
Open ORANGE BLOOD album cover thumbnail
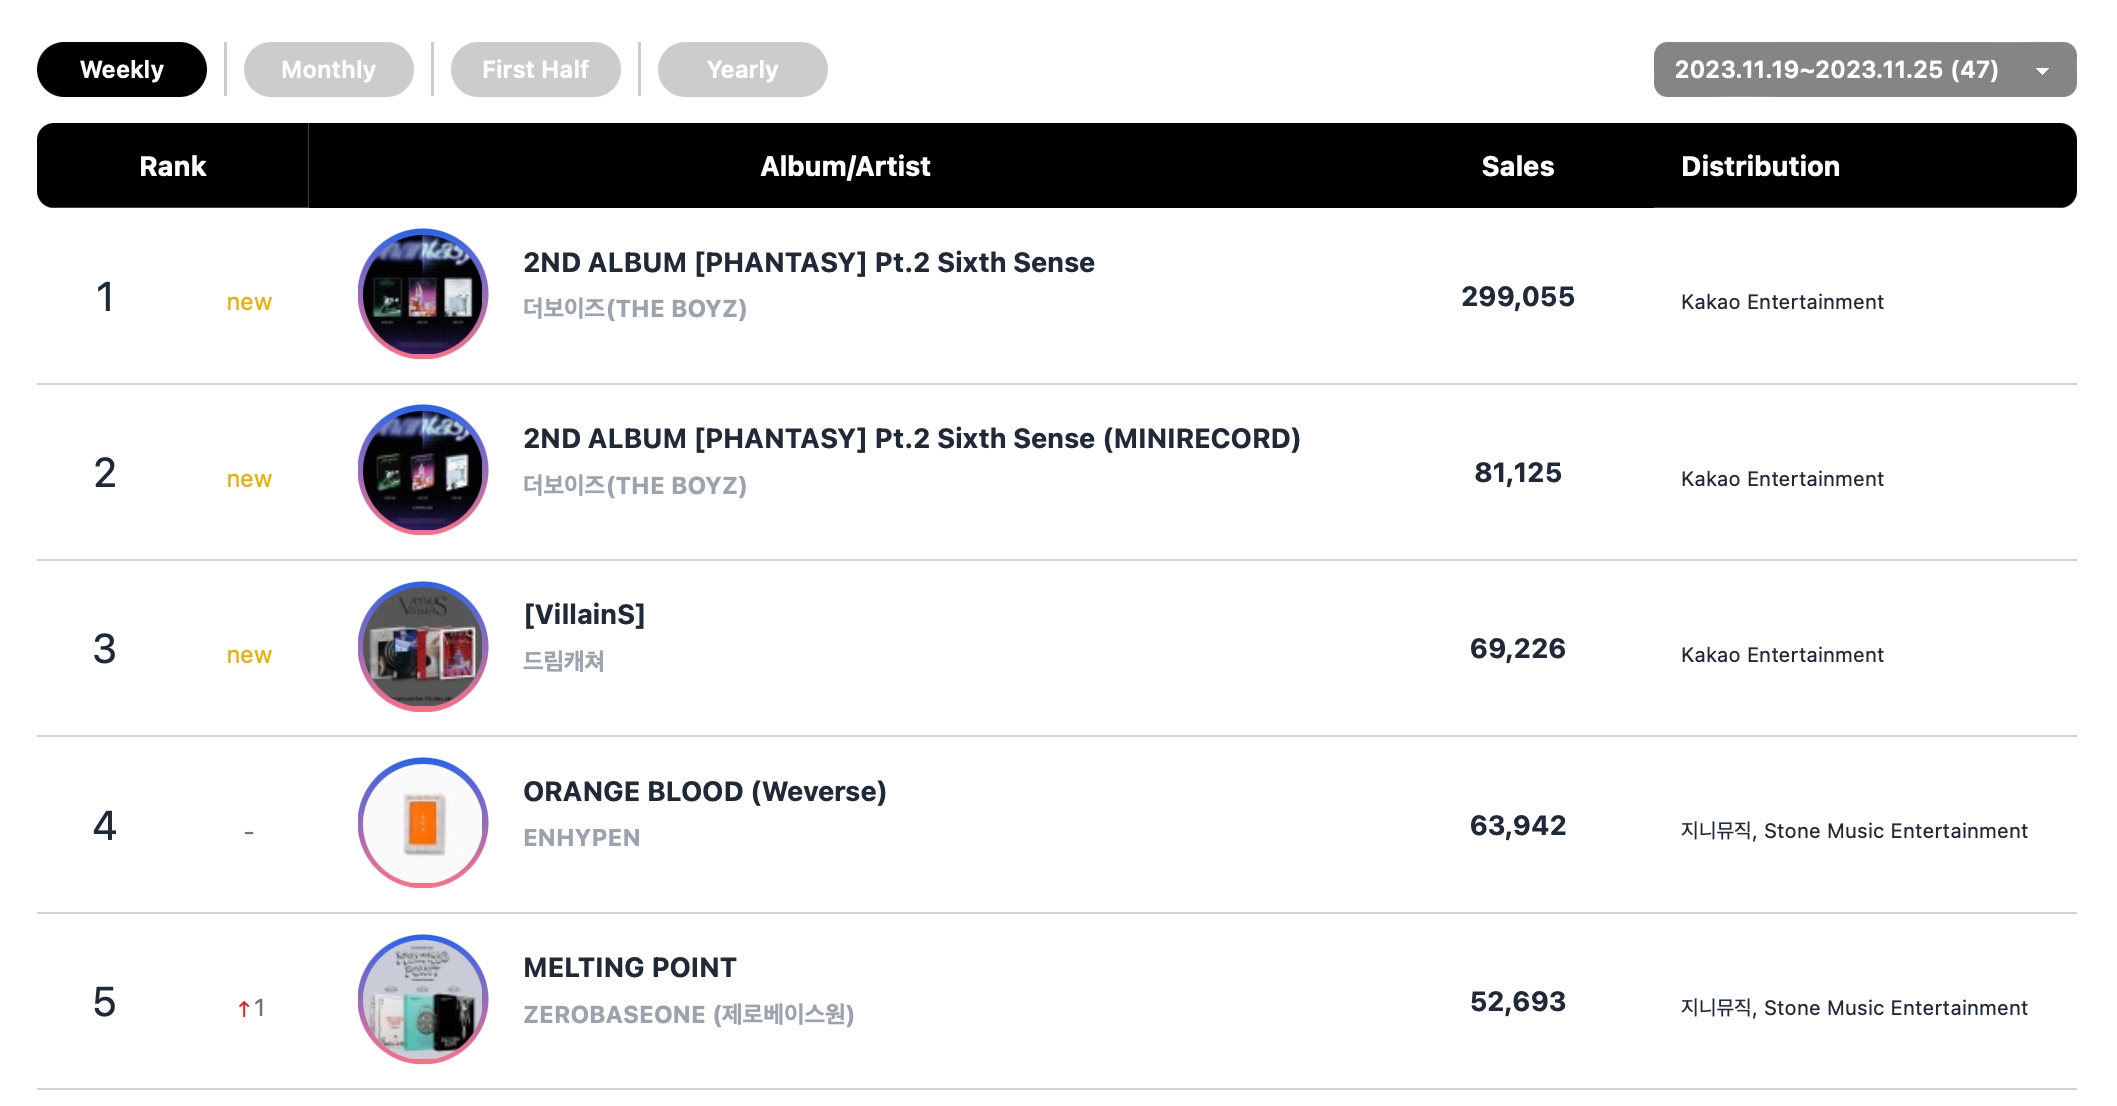(423, 823)
